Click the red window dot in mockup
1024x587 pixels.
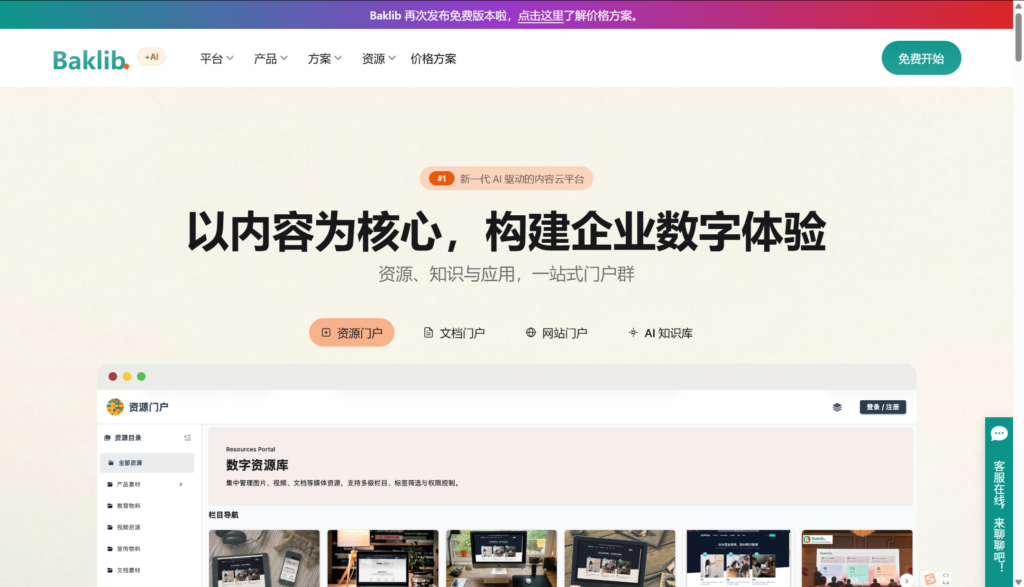112,377
